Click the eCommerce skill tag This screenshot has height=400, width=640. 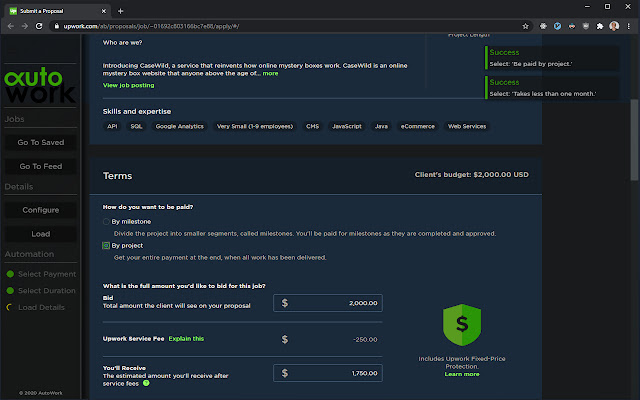(418, 126)
